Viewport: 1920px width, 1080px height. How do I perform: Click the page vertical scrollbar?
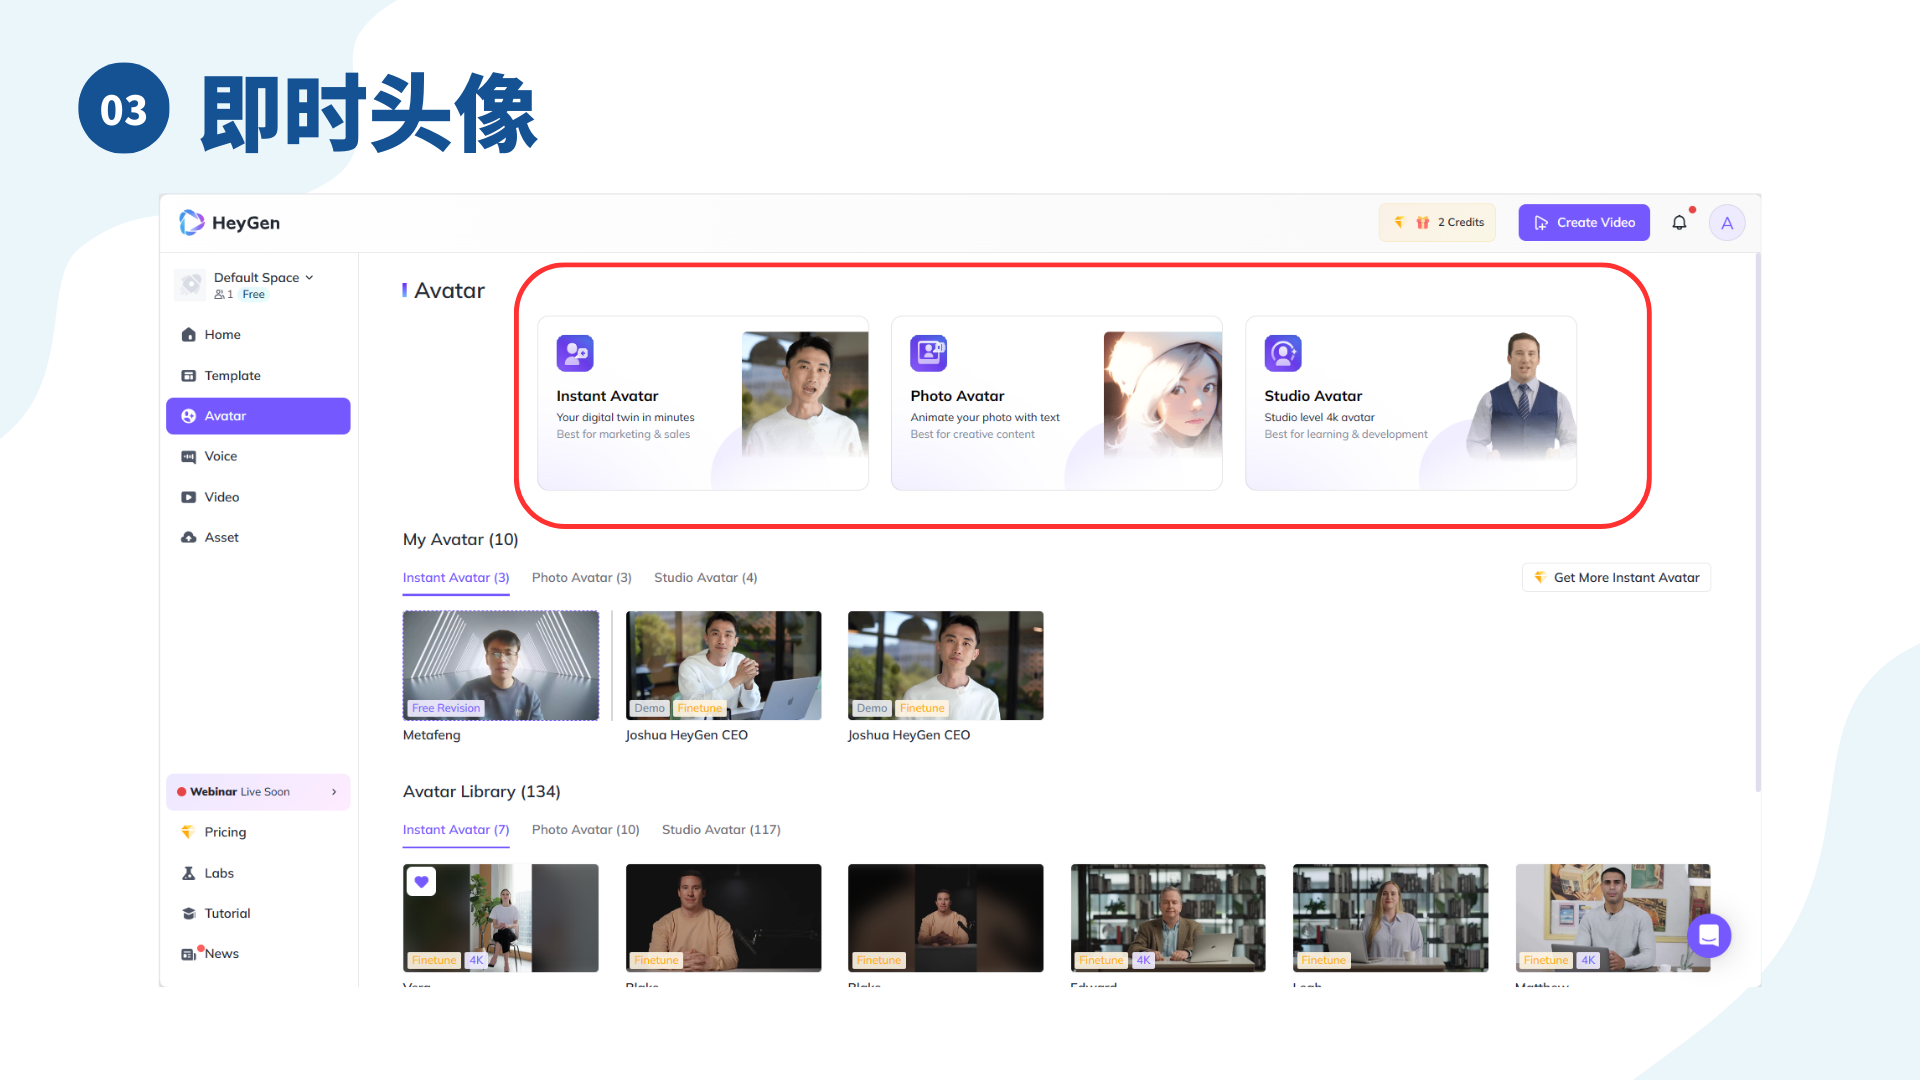(x=1757, y=522)
